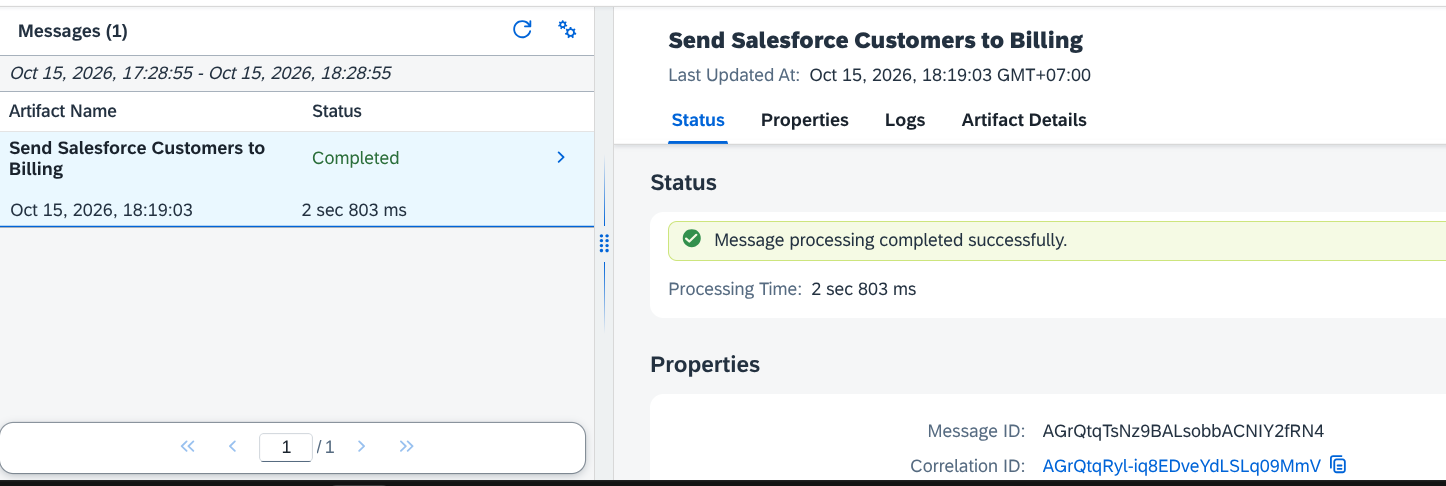Open the Artifact Details tab

pyautogui.click(x=1024, y=120)
